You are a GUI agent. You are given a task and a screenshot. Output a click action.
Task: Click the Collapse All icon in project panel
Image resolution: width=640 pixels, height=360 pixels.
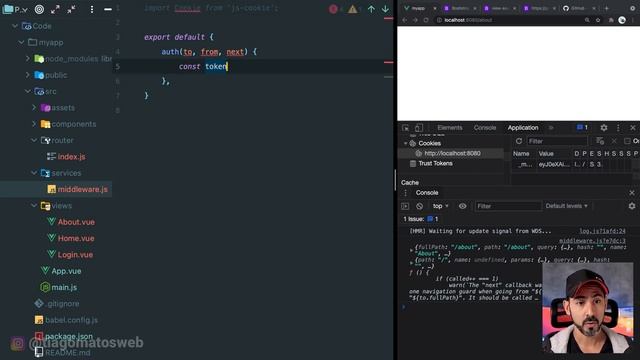[71, 9]
